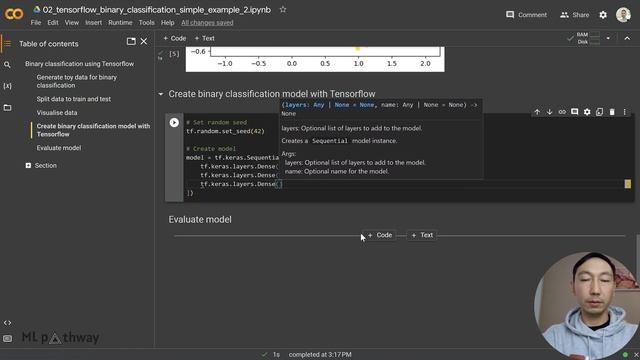Image resolution: width=640 pixels, height=360 pixels.
Task: Click the tf.random.set_seed(42) code line
Action: [x=225, y=131]
